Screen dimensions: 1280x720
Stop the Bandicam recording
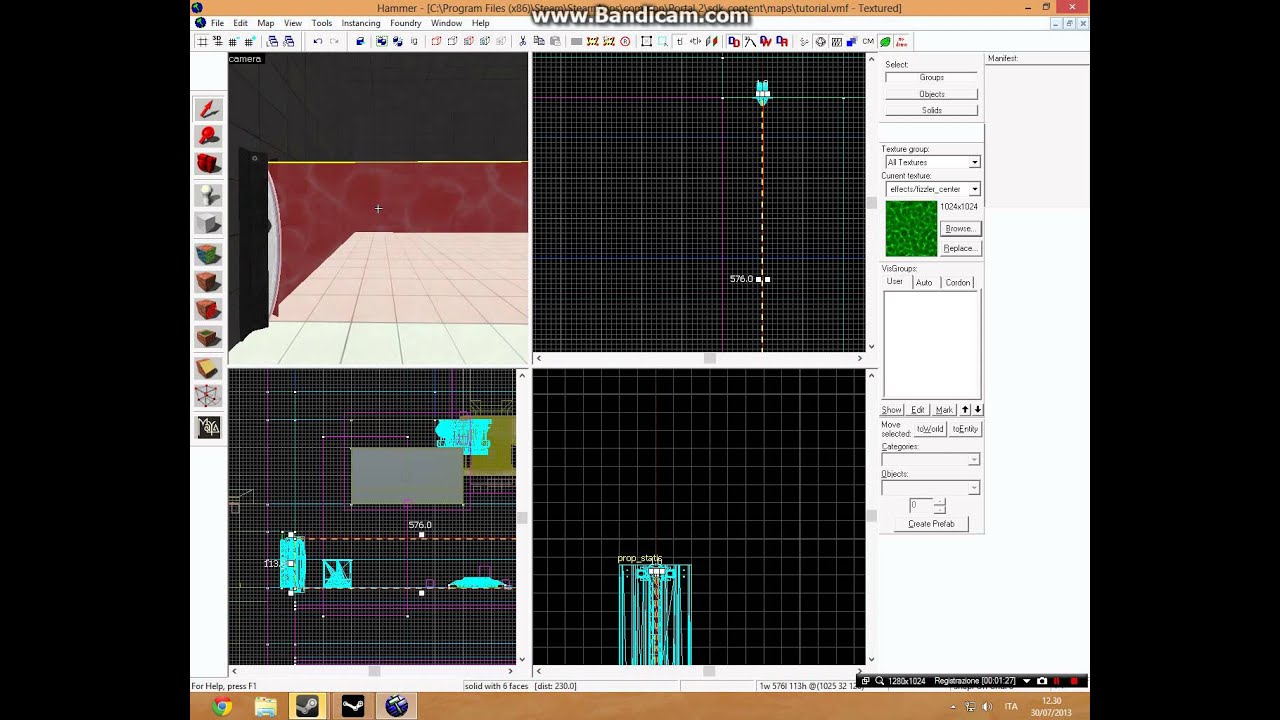pos(1074,681)
